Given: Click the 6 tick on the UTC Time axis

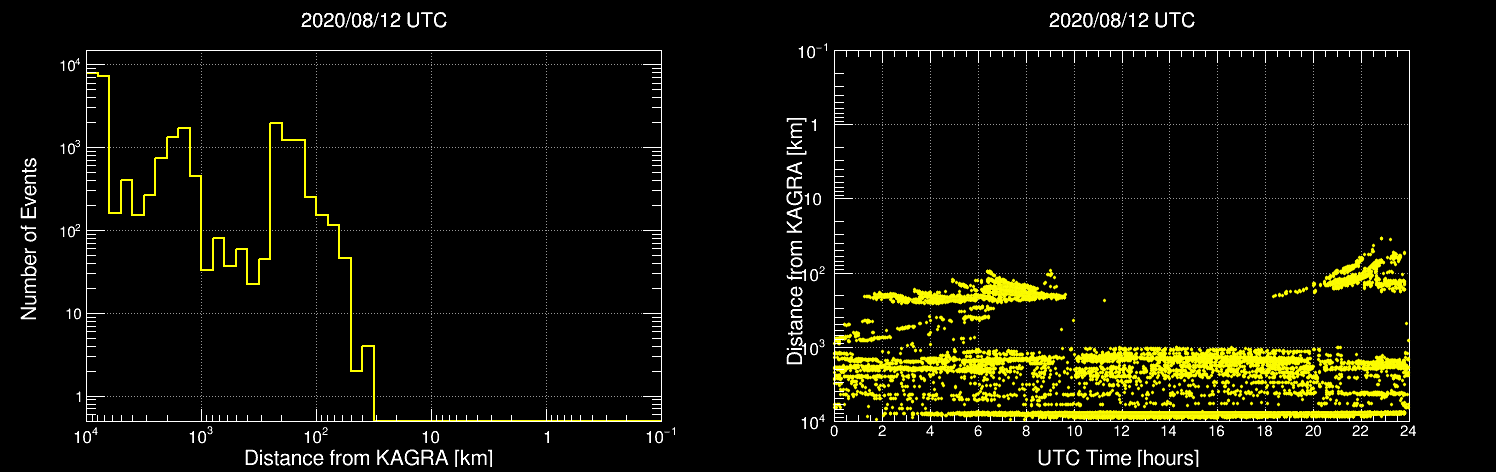Looking at the screenshot, I should coord(978,432).
